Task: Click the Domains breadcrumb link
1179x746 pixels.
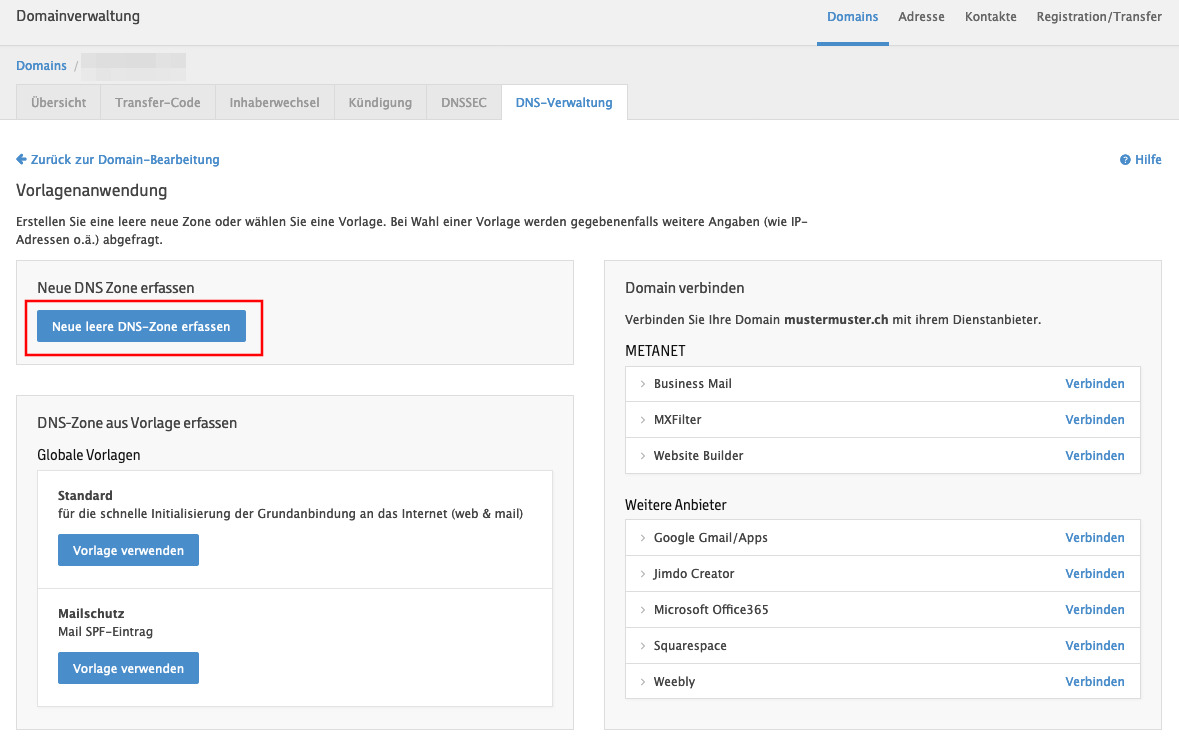Action: [x=41, y=66]
